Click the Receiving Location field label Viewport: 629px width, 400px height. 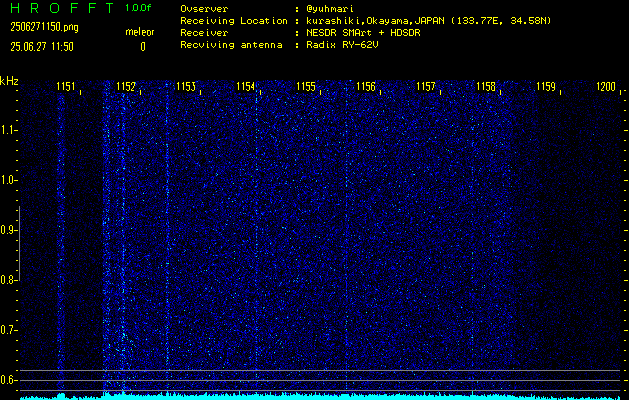click(234, 21)
